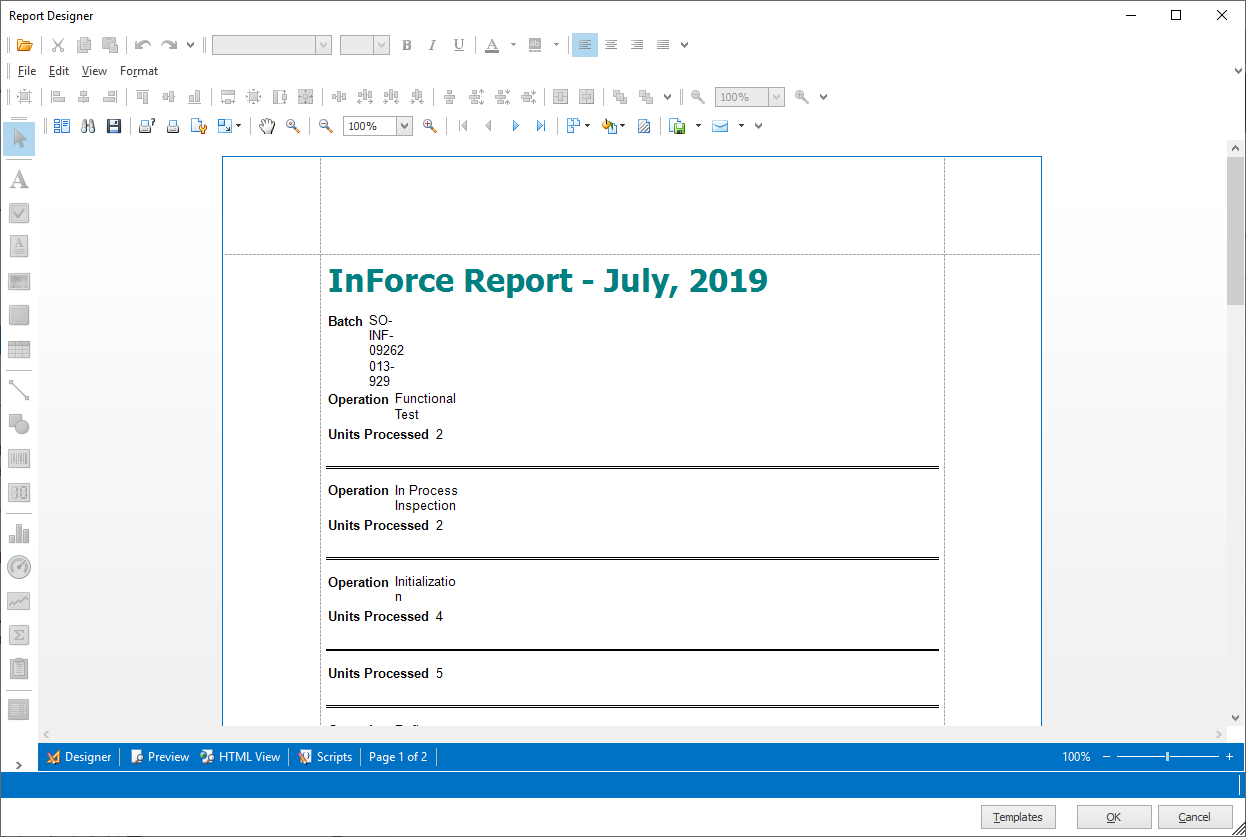Click the Templates button
Image resolution: width=1246 pixels, height=837 pixels.
pos(1018,817)
